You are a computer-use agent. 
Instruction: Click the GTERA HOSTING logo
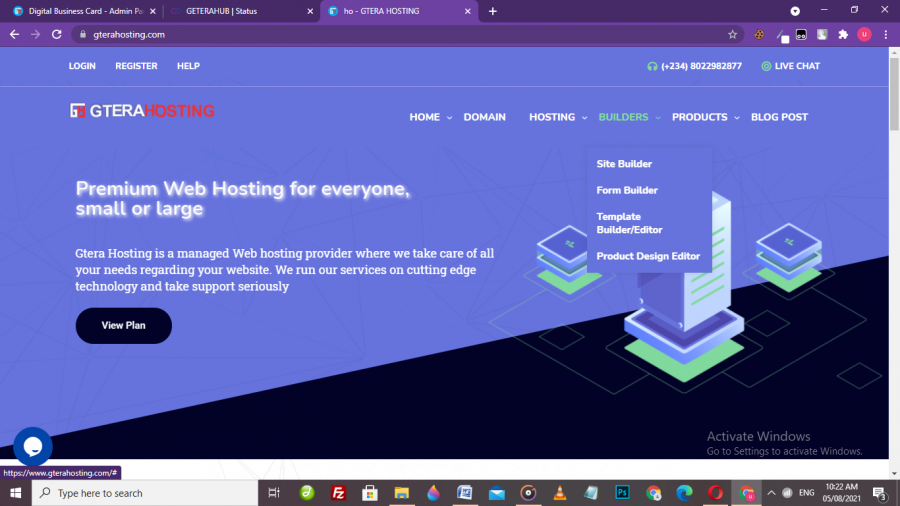[x=142, y=111]
